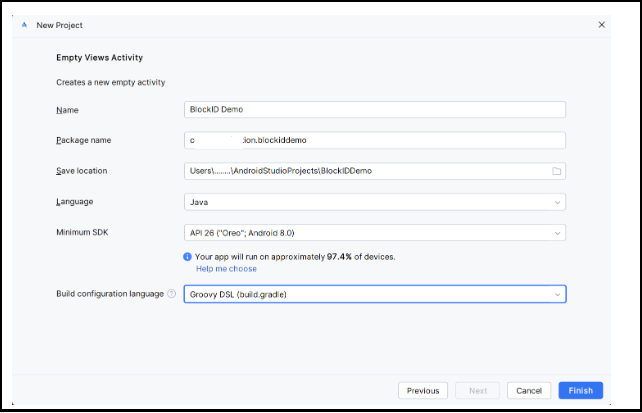642x413 pixels.
Task: Close the New Project dialog
Action: tap(601, 24)
